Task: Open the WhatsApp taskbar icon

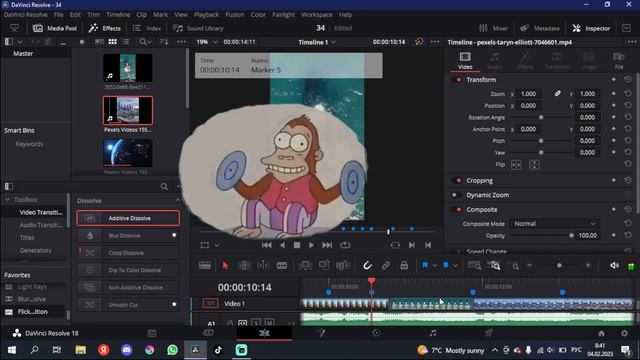Action: tap(173, 350)
